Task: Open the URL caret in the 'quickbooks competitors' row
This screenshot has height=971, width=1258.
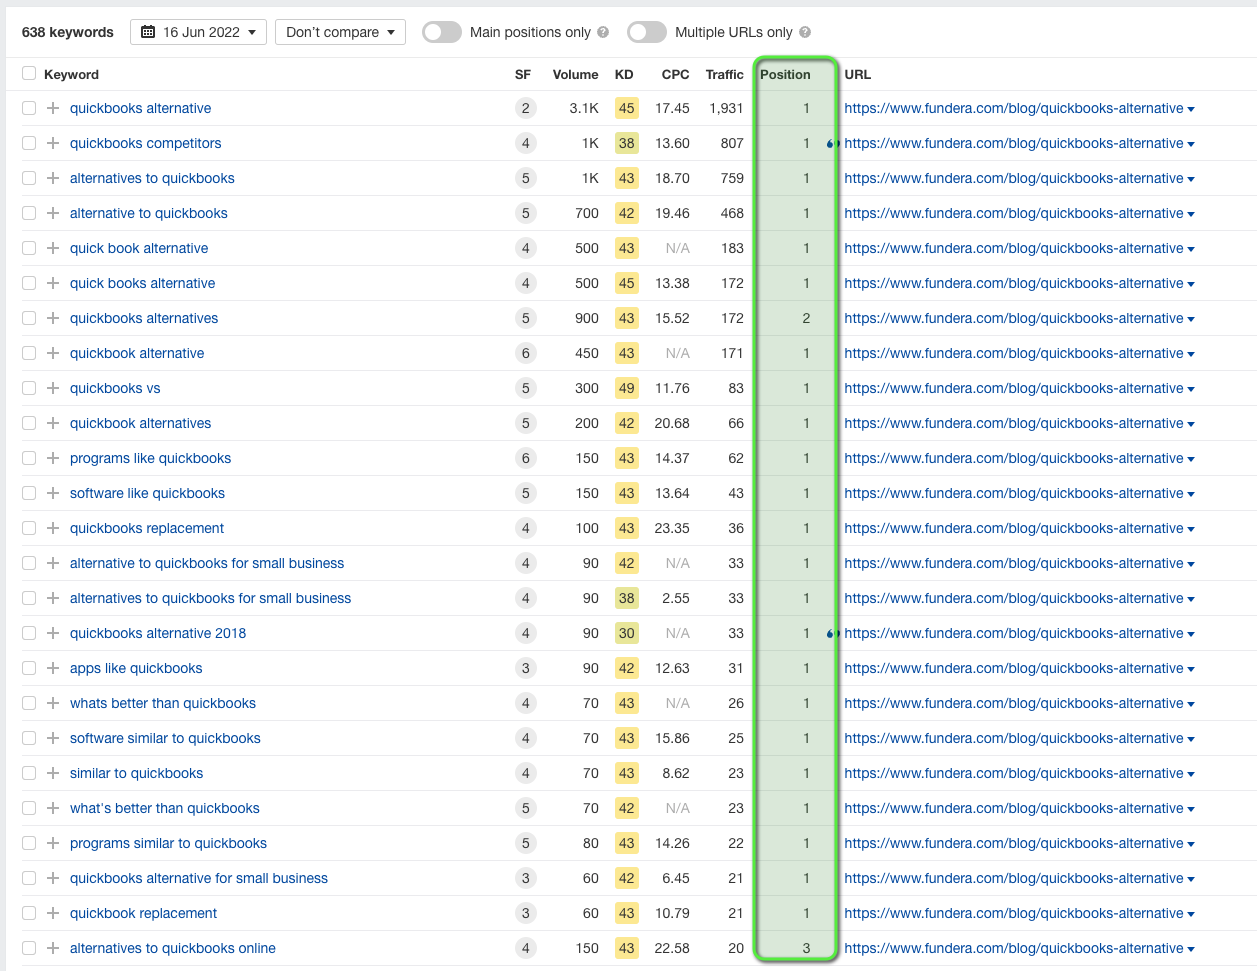Action: [1191, 144]
